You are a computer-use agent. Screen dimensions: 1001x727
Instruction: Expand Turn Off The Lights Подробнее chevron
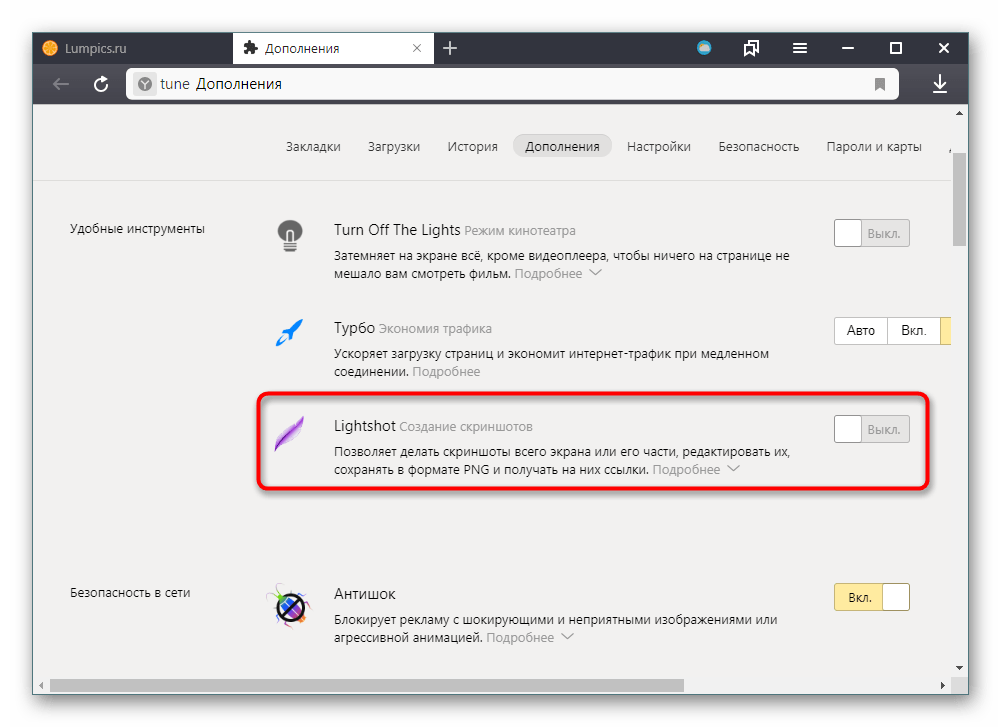click(595, 272)
